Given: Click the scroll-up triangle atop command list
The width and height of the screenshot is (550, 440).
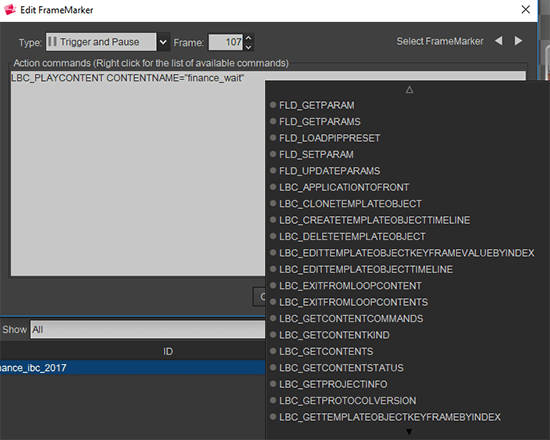Looking at the screenshot, I should click(409, 90).
